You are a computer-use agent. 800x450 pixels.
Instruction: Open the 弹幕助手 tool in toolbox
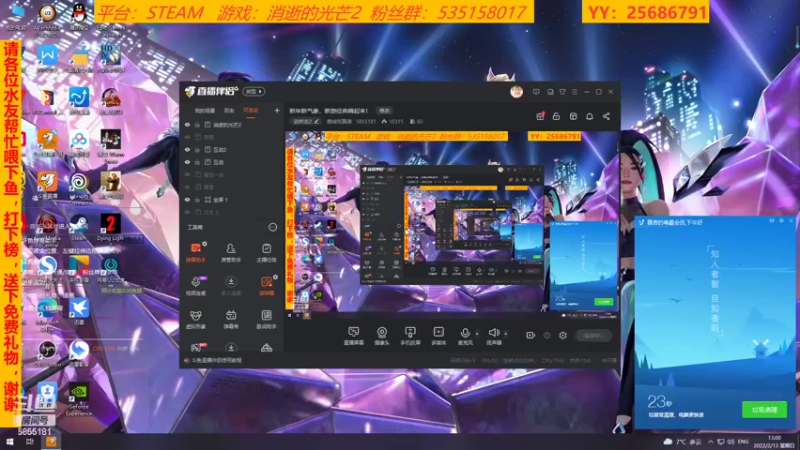[195, 252]
